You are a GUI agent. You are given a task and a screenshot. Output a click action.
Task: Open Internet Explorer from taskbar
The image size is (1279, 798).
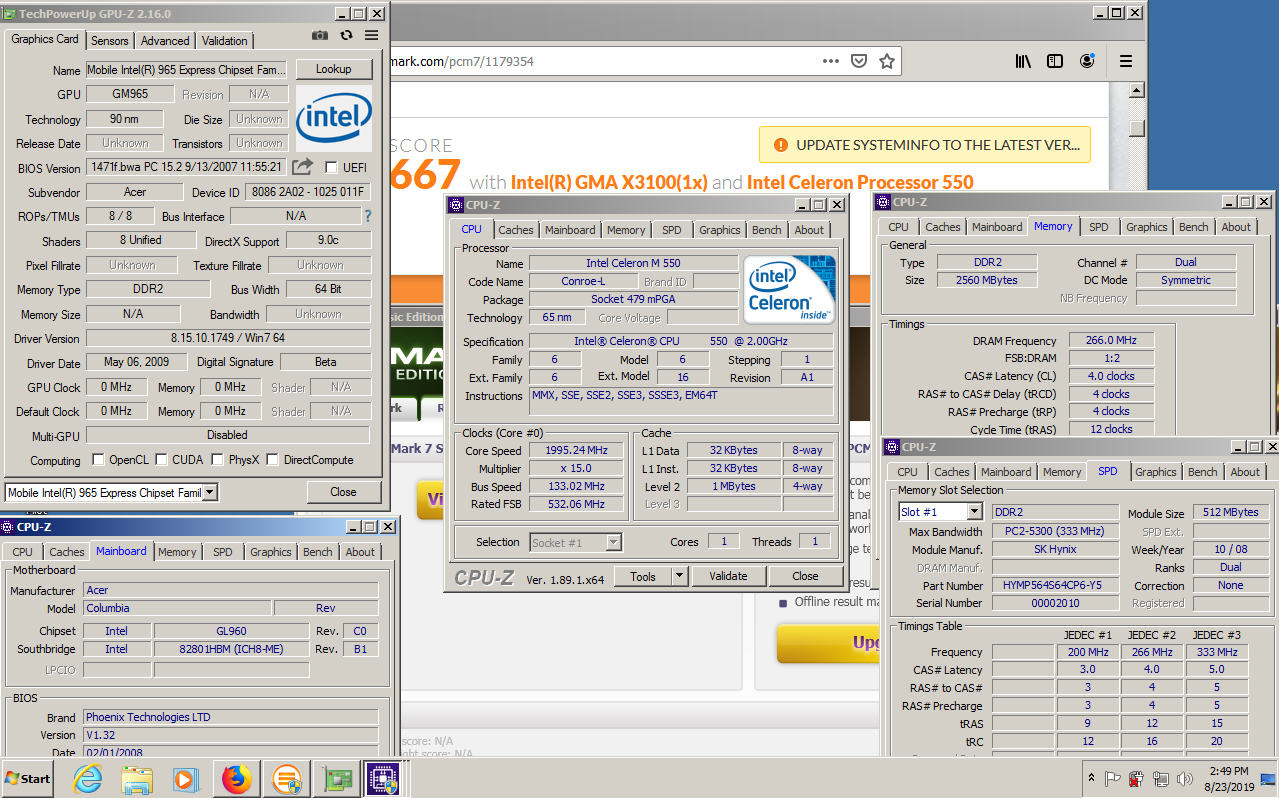click(x=88, y=778)
